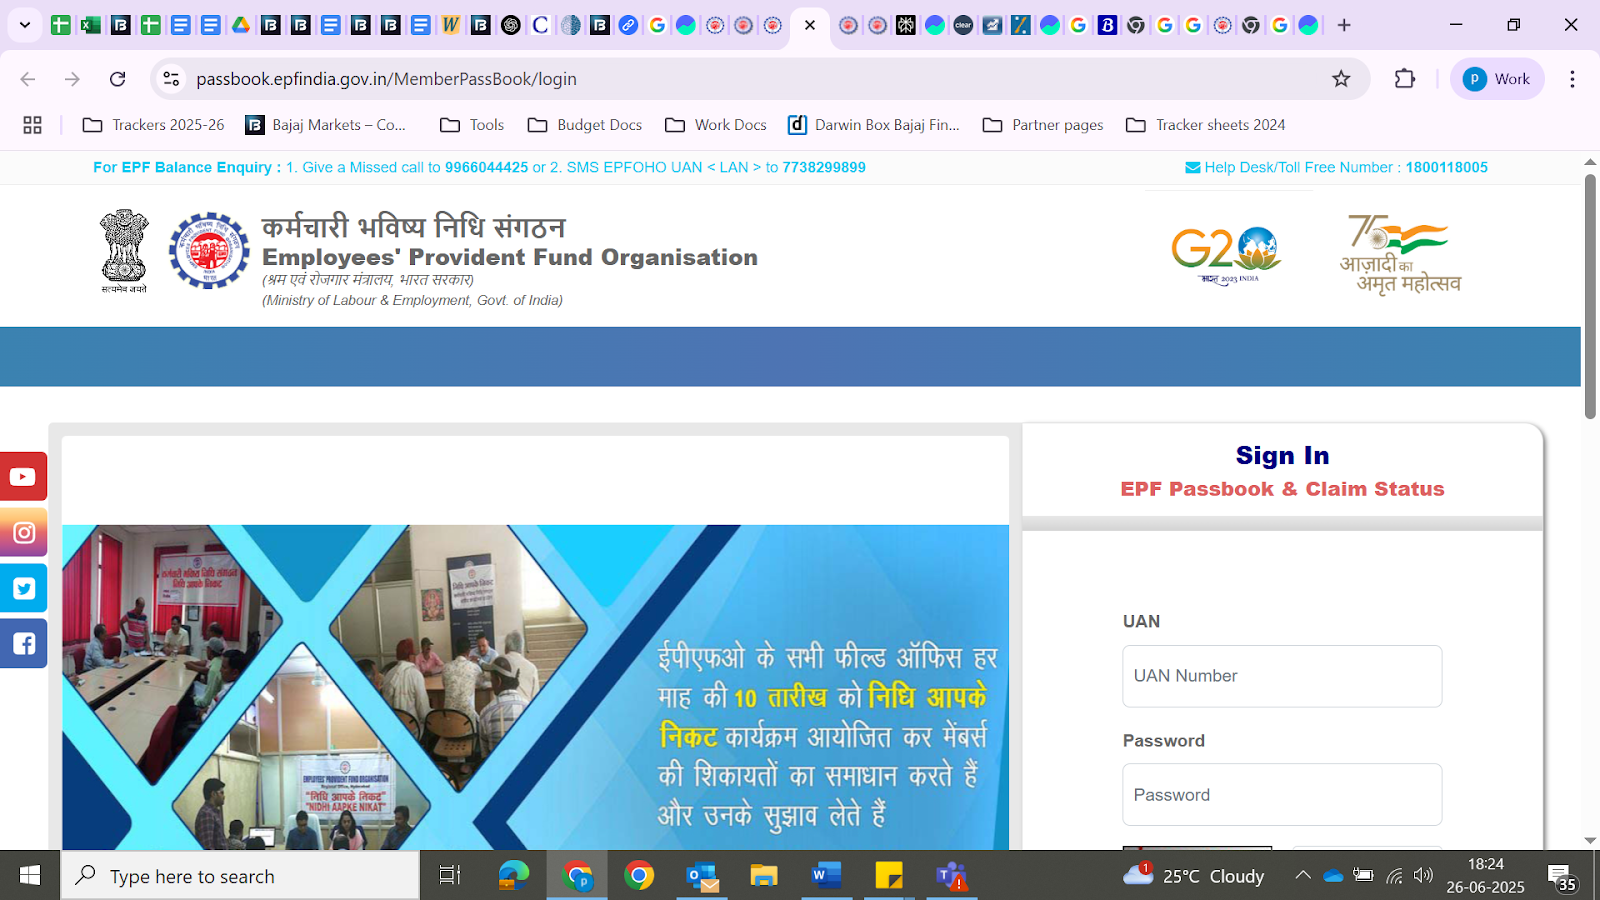Switch to the blue link icon tab
Image resolution: width=1600 pixels, height=900 pixels.
tap(628, 25)
